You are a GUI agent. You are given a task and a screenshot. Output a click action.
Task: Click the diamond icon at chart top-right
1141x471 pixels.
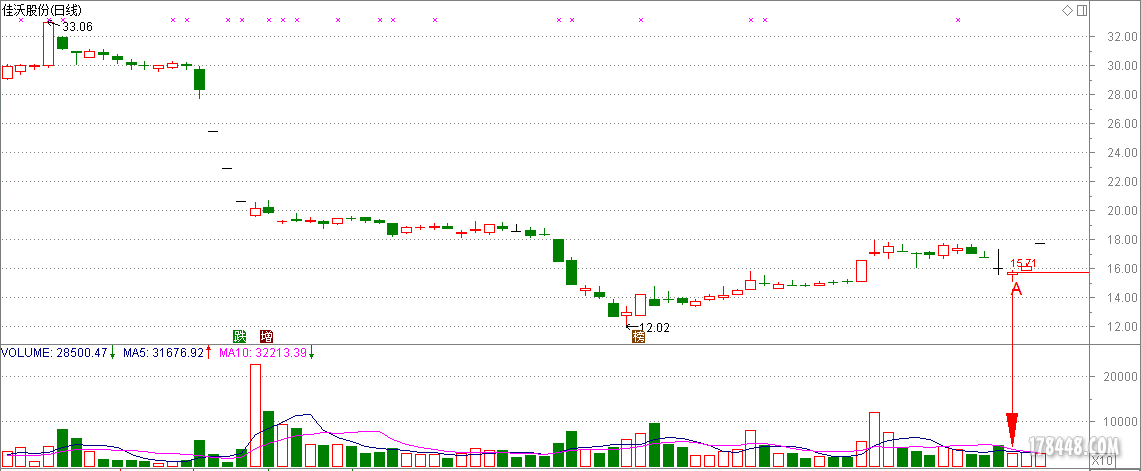click(1068, 10)
